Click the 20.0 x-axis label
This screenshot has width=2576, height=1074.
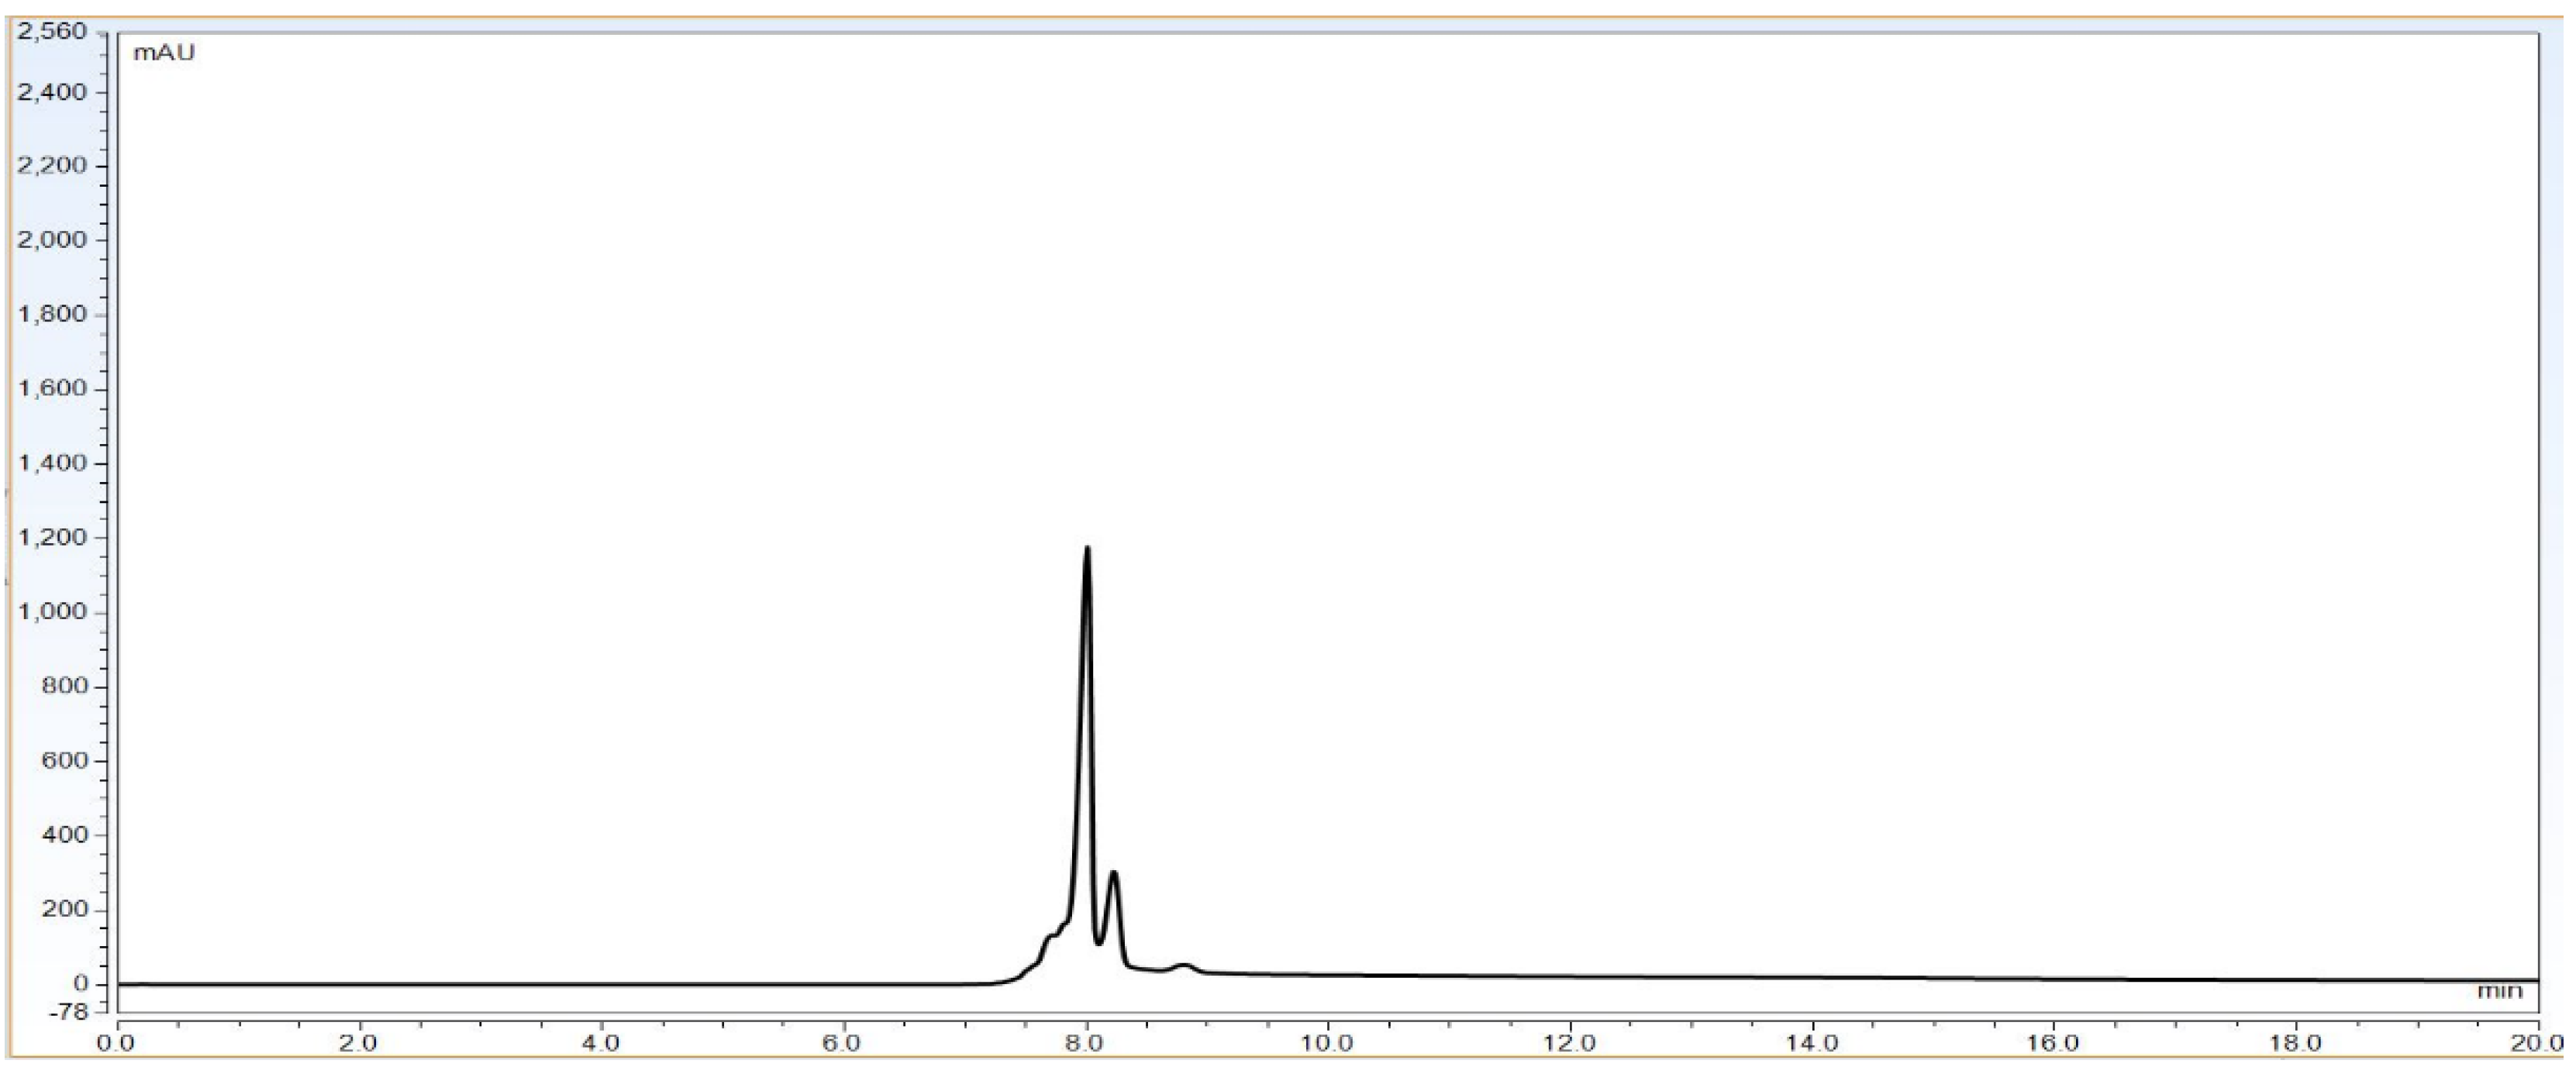[x=2538, y=1043]
